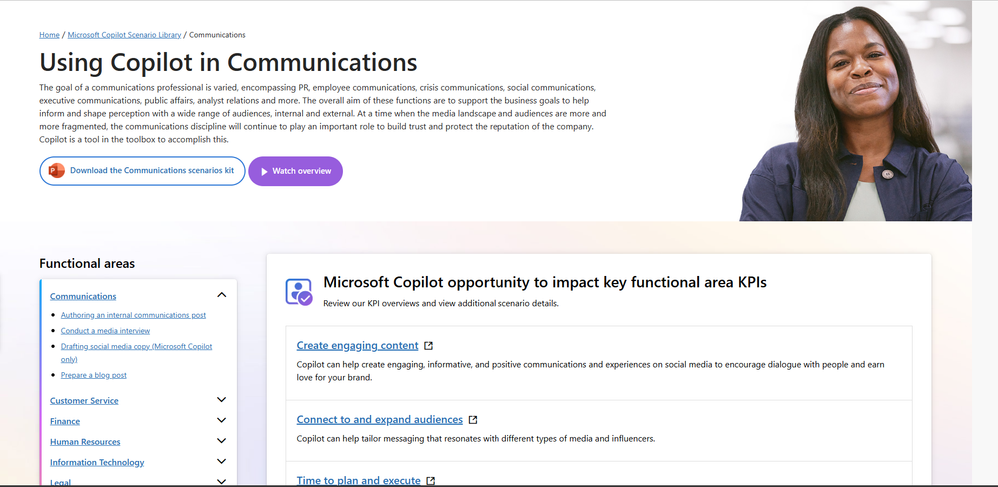The height and width of the screenshot is (487, 998).
Task: Click the Communications breadcrumb text
Action: [x=217, y=35]
